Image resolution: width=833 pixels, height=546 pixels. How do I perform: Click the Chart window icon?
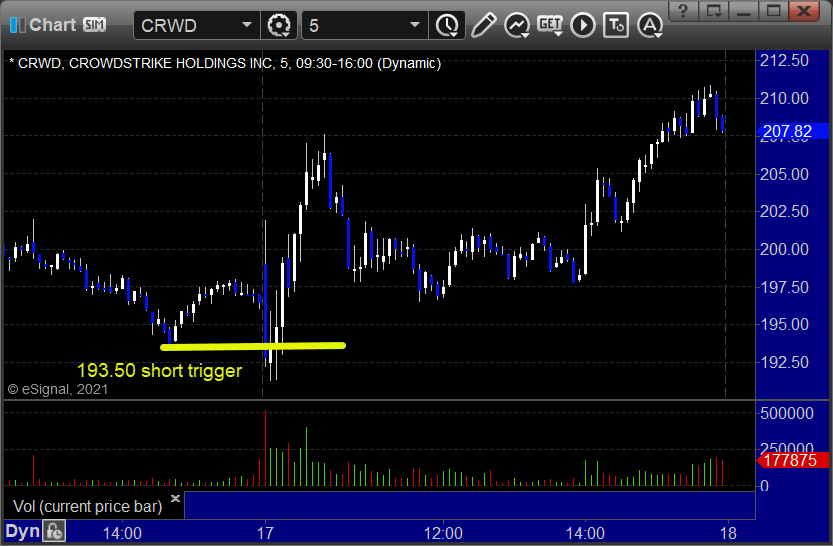(x=18, y=25)
